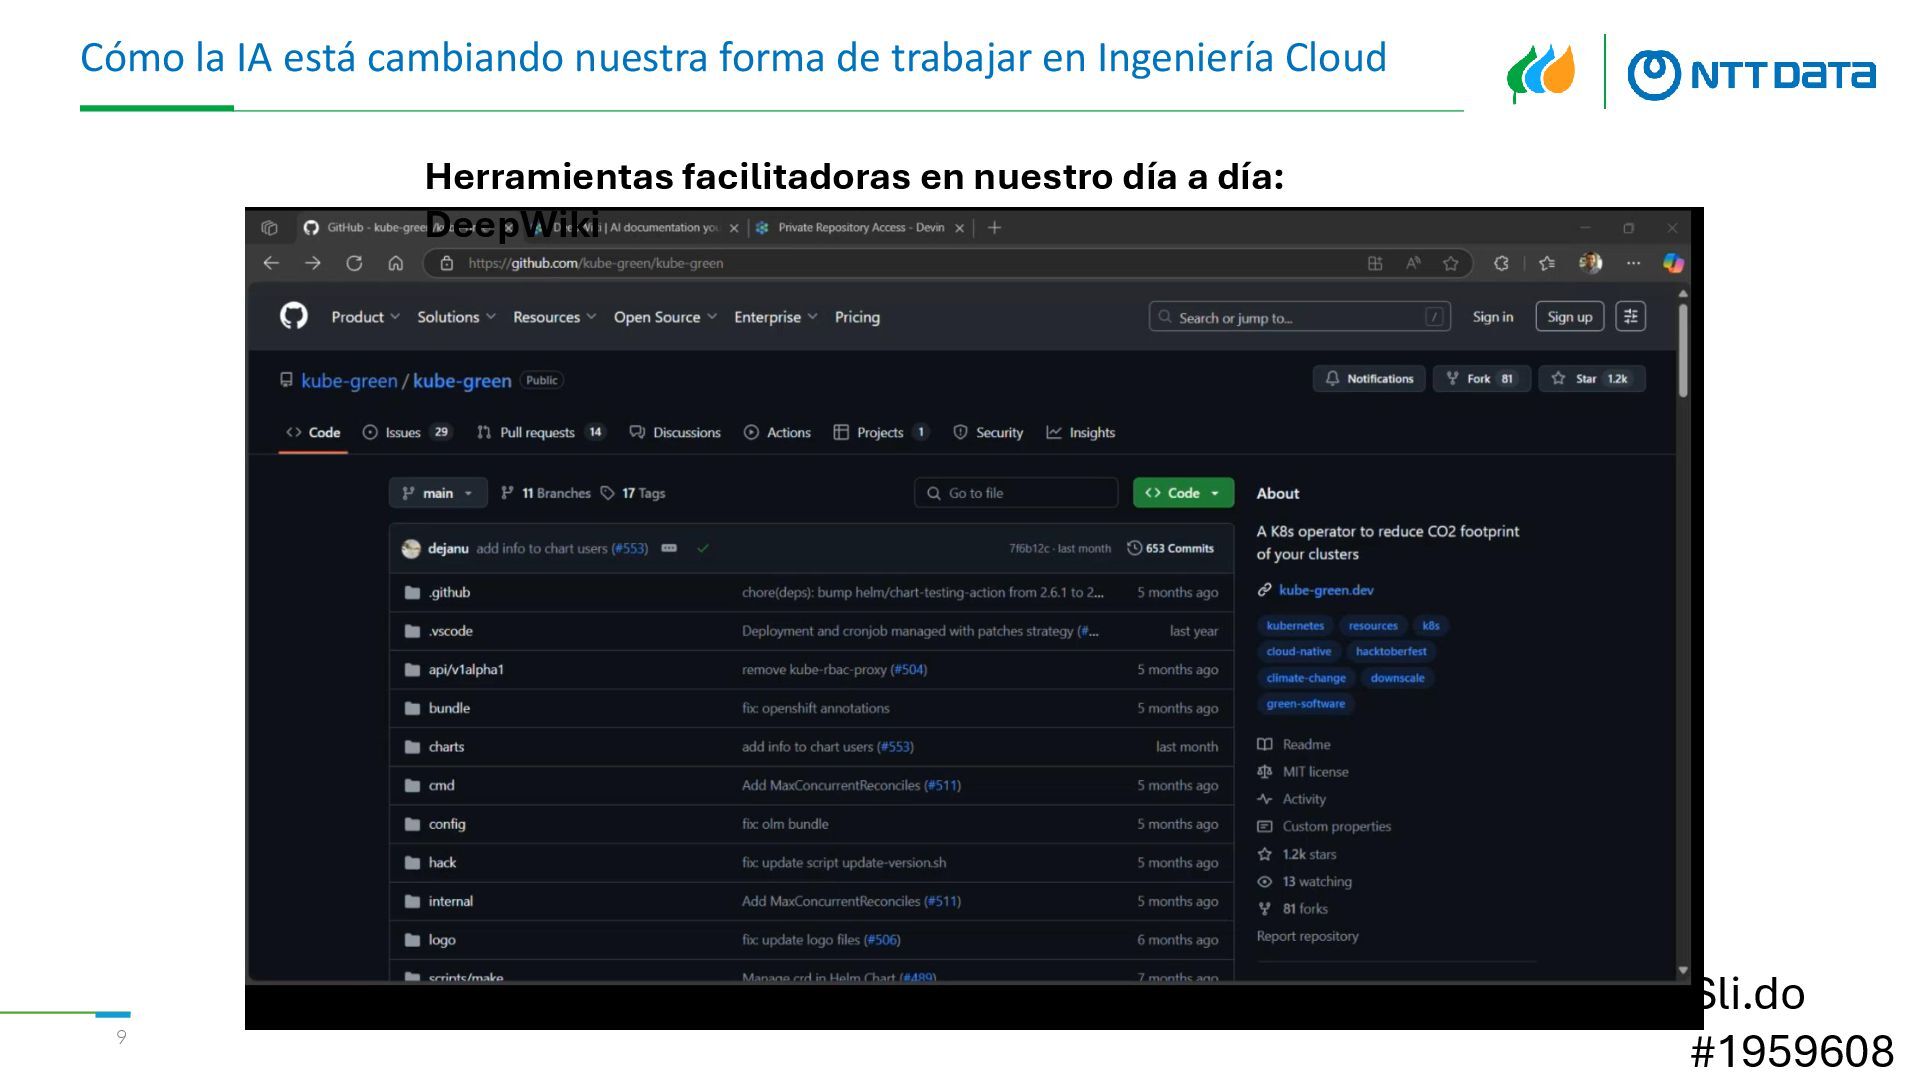Expand the Product menu
The height and width of the screenshot is (1080, 1920).
(365, 317)
